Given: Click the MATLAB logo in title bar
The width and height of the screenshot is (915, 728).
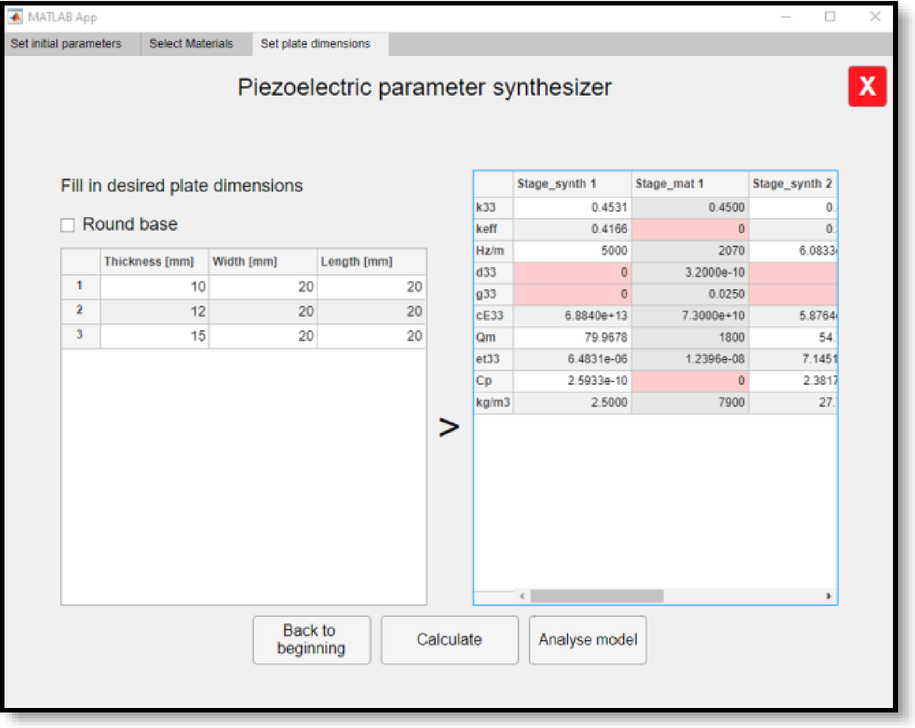Looking at the screenshot, I should 15,17.
